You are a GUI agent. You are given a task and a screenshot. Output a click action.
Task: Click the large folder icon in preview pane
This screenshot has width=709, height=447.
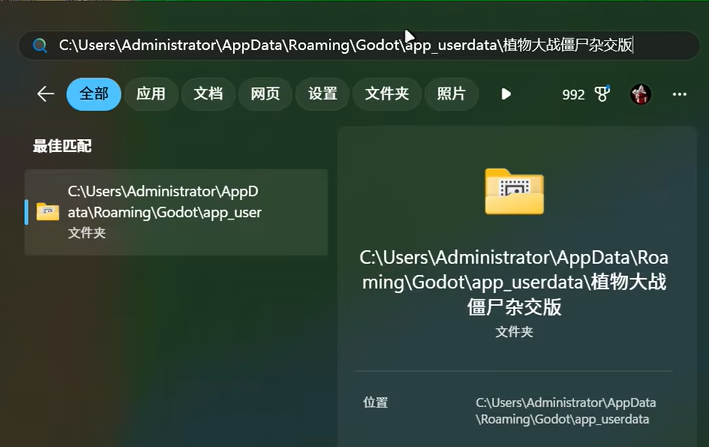click(514, 190)
